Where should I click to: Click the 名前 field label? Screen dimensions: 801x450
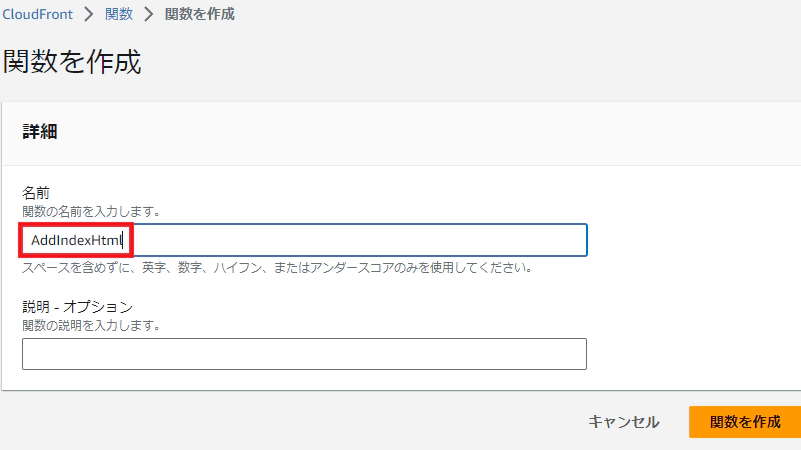click(x=36, y=191)
